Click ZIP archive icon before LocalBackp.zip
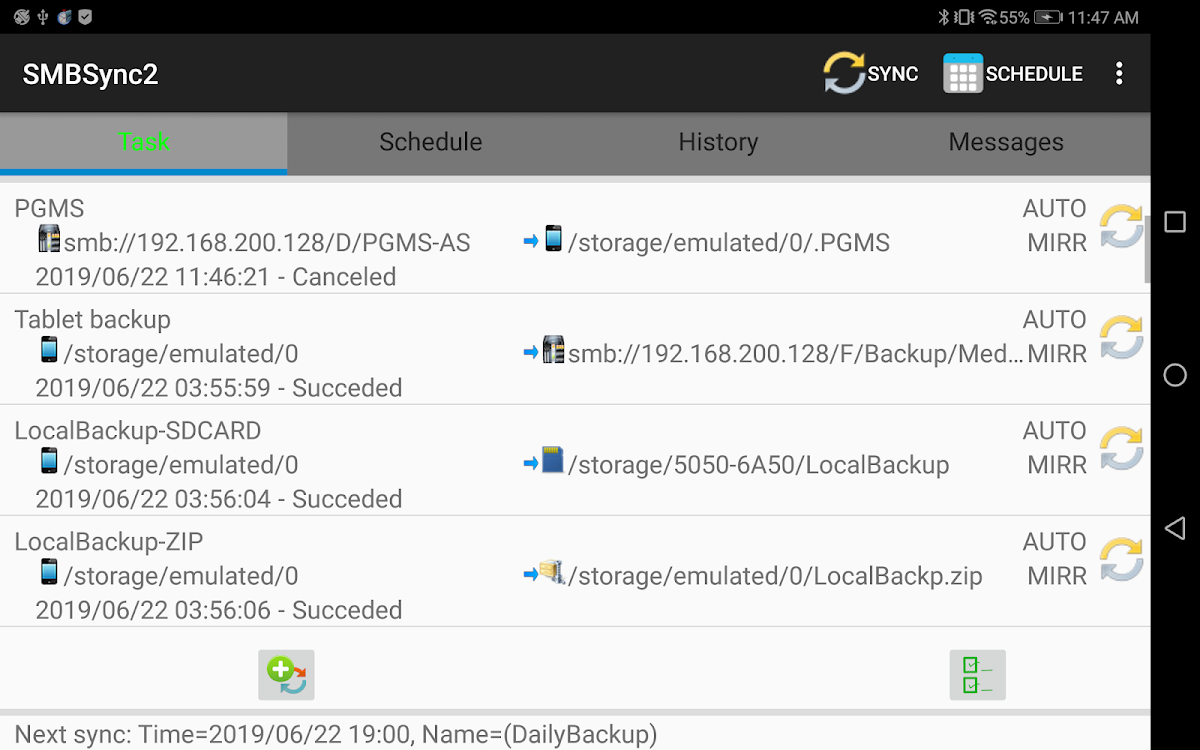The image size is (1200, 750). 553,572
